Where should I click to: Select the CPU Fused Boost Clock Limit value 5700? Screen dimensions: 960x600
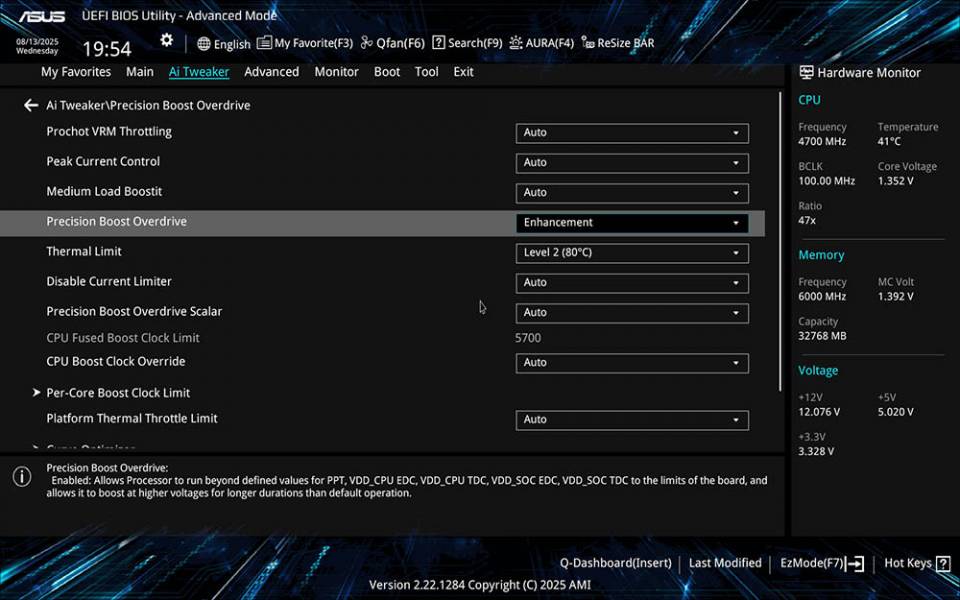click(531, 338)
